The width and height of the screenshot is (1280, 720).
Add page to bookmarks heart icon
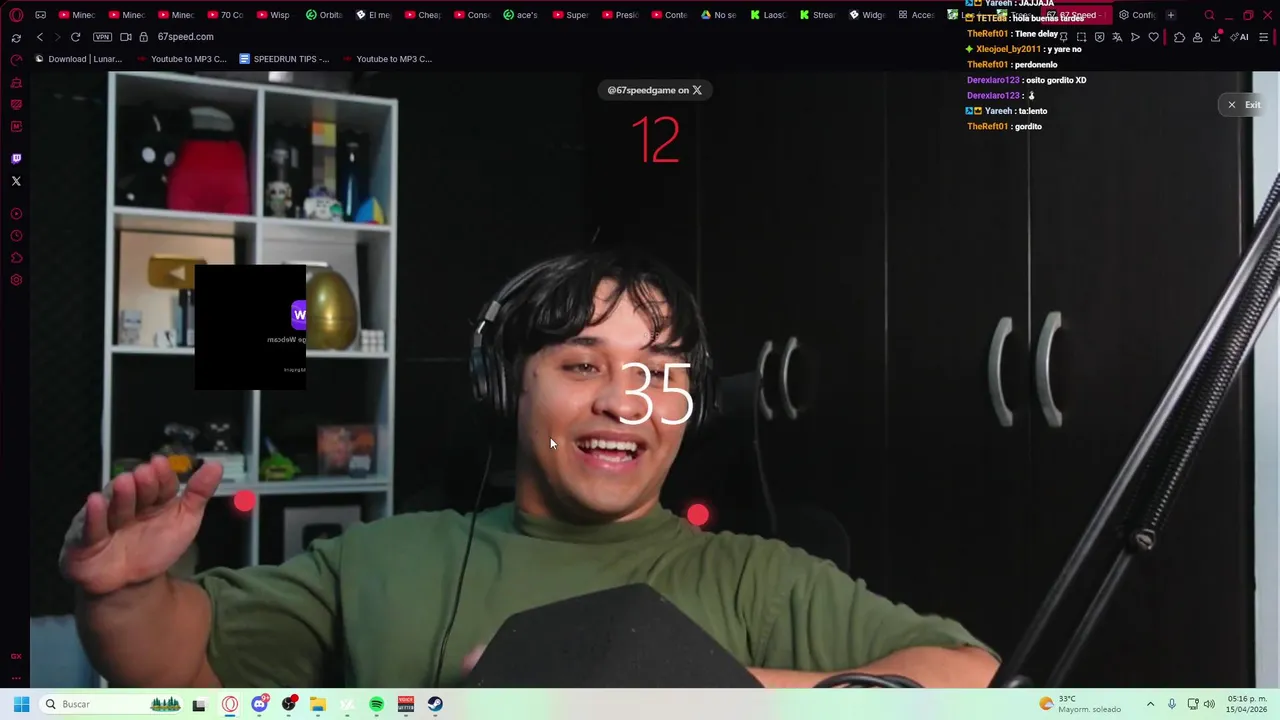(1153, 37)
